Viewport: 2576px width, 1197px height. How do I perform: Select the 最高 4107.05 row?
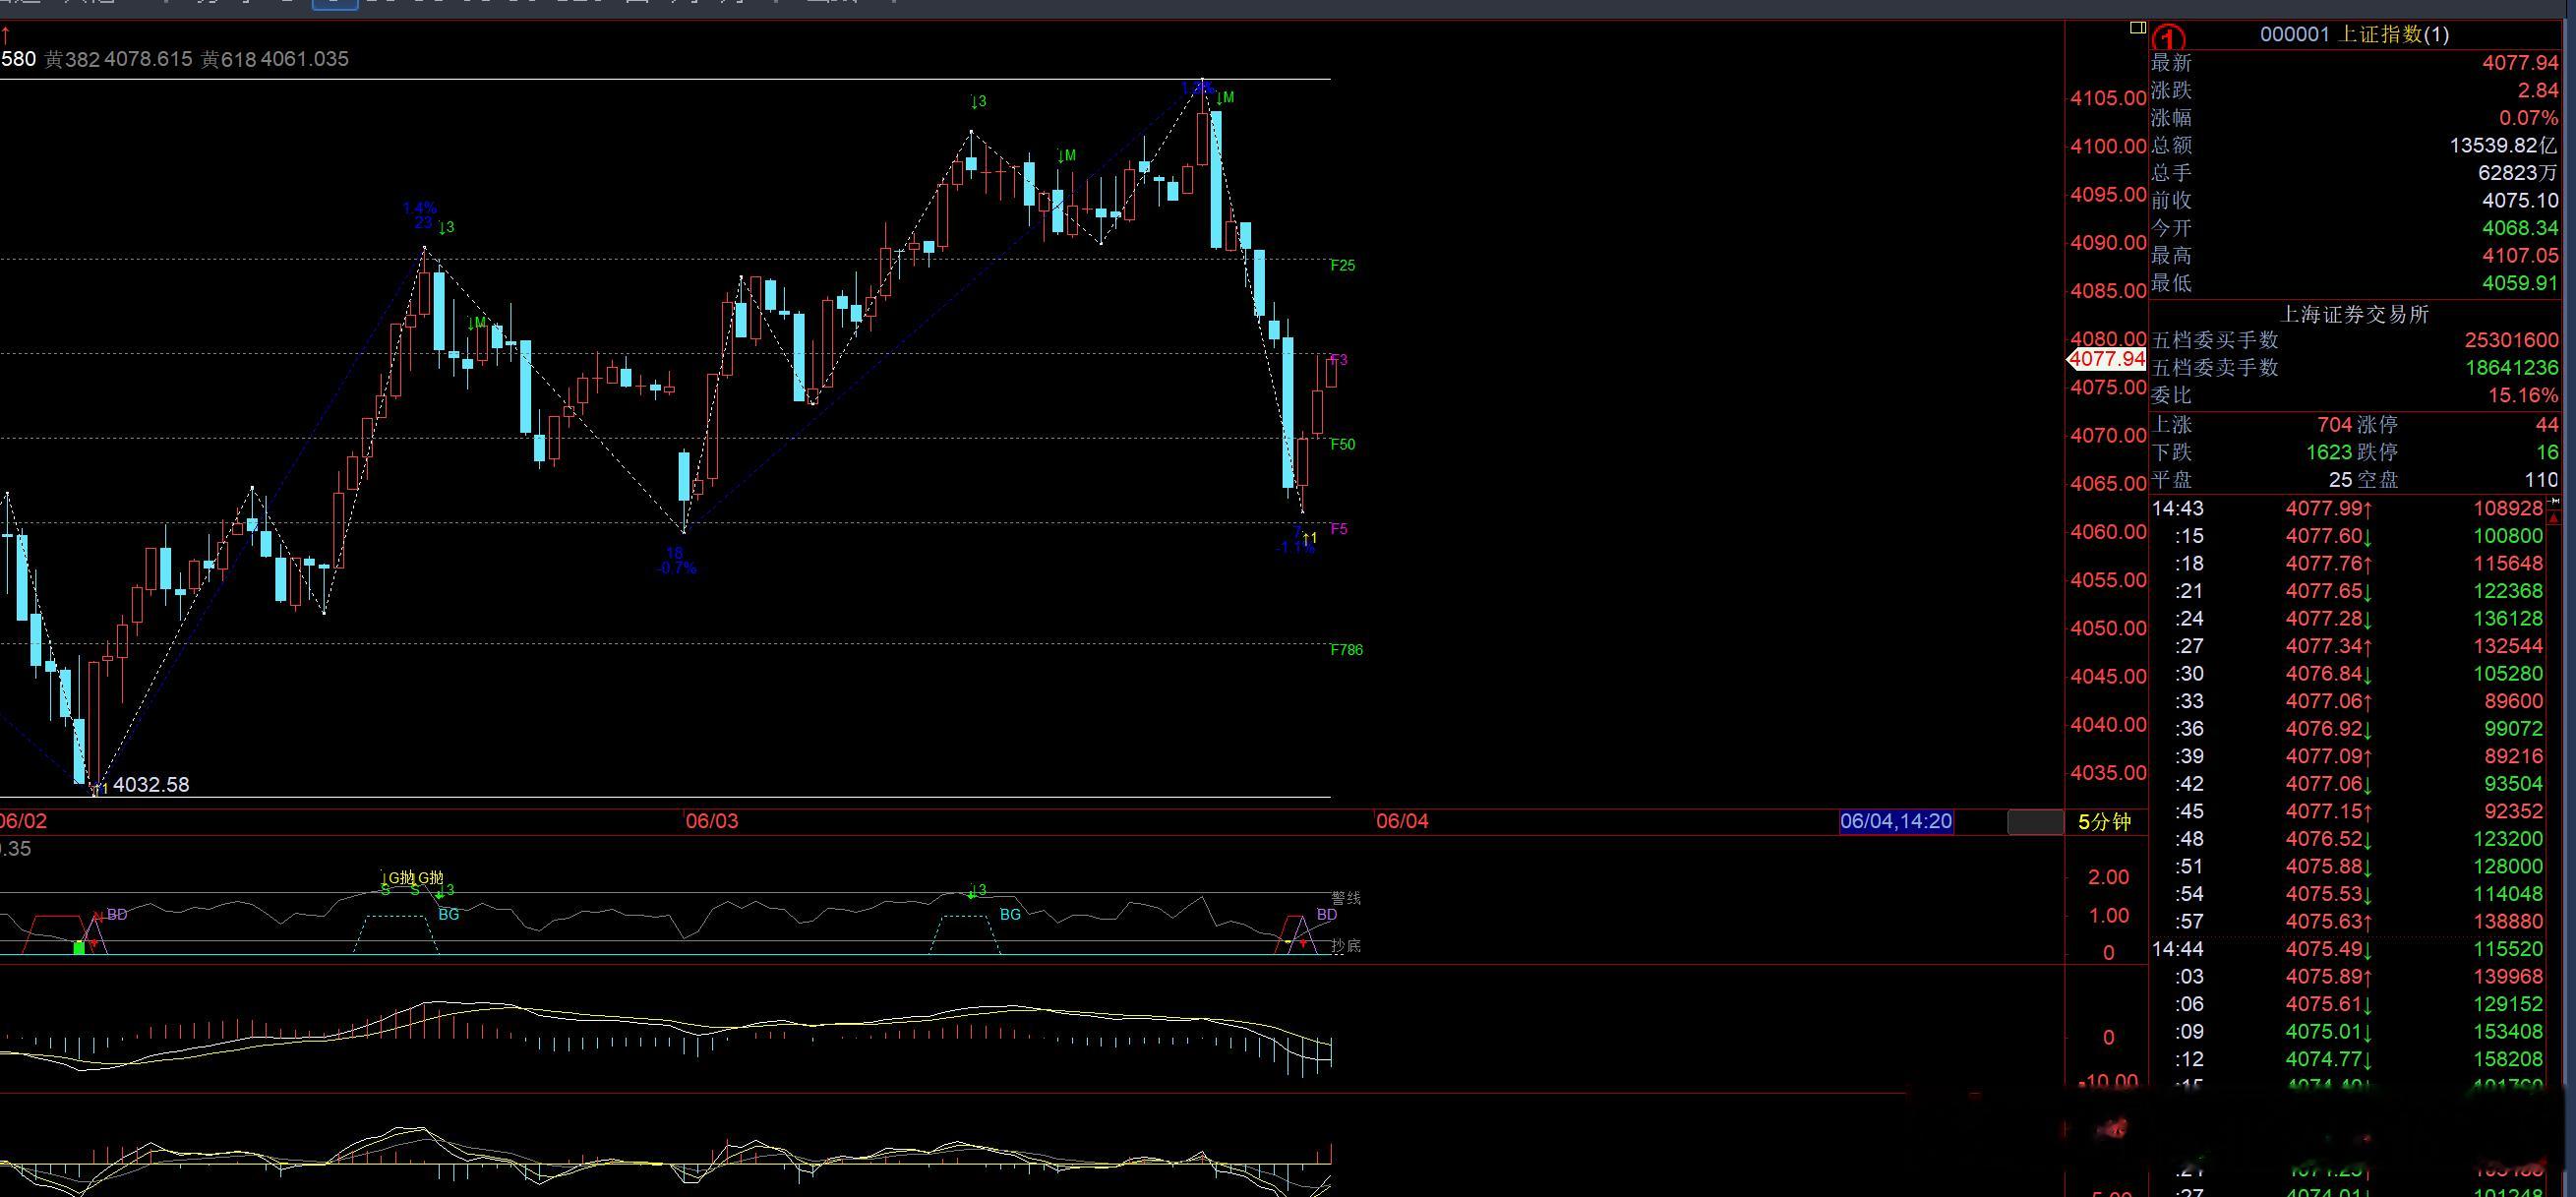coord(2354,256)
